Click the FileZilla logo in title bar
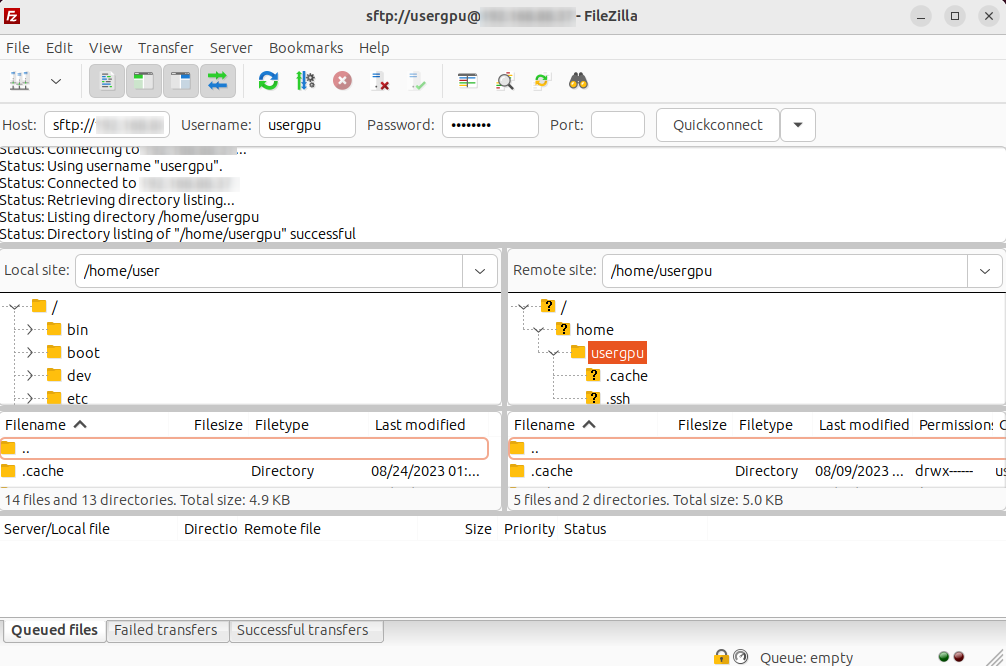The image size is (1006, 666). (12, 16)
